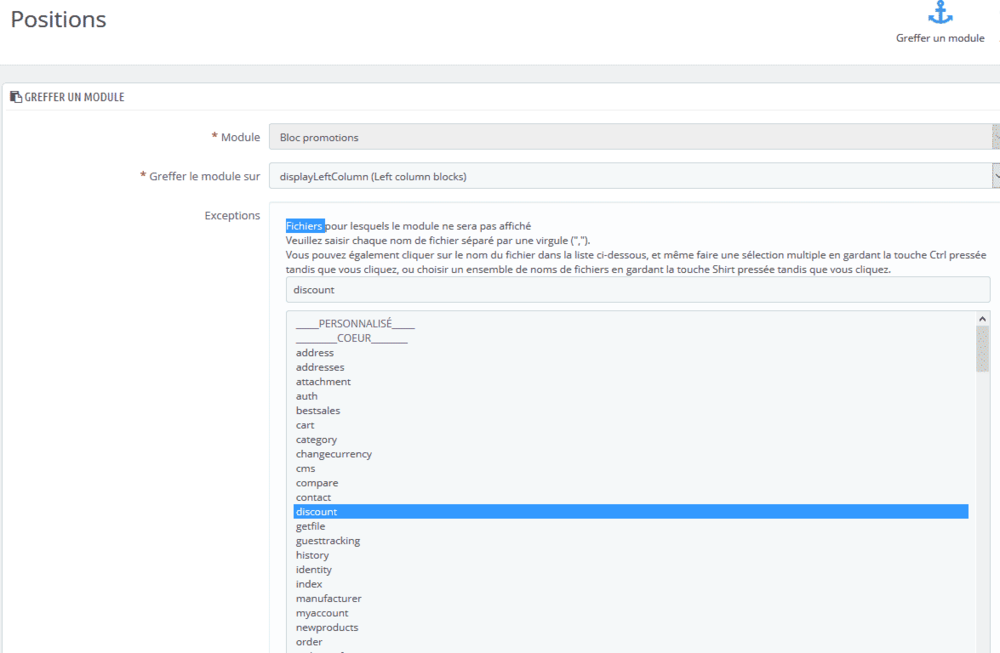The image size is (1000, 653).
Task: Click the highlighted word Fichiers
Action: (305, 226)
